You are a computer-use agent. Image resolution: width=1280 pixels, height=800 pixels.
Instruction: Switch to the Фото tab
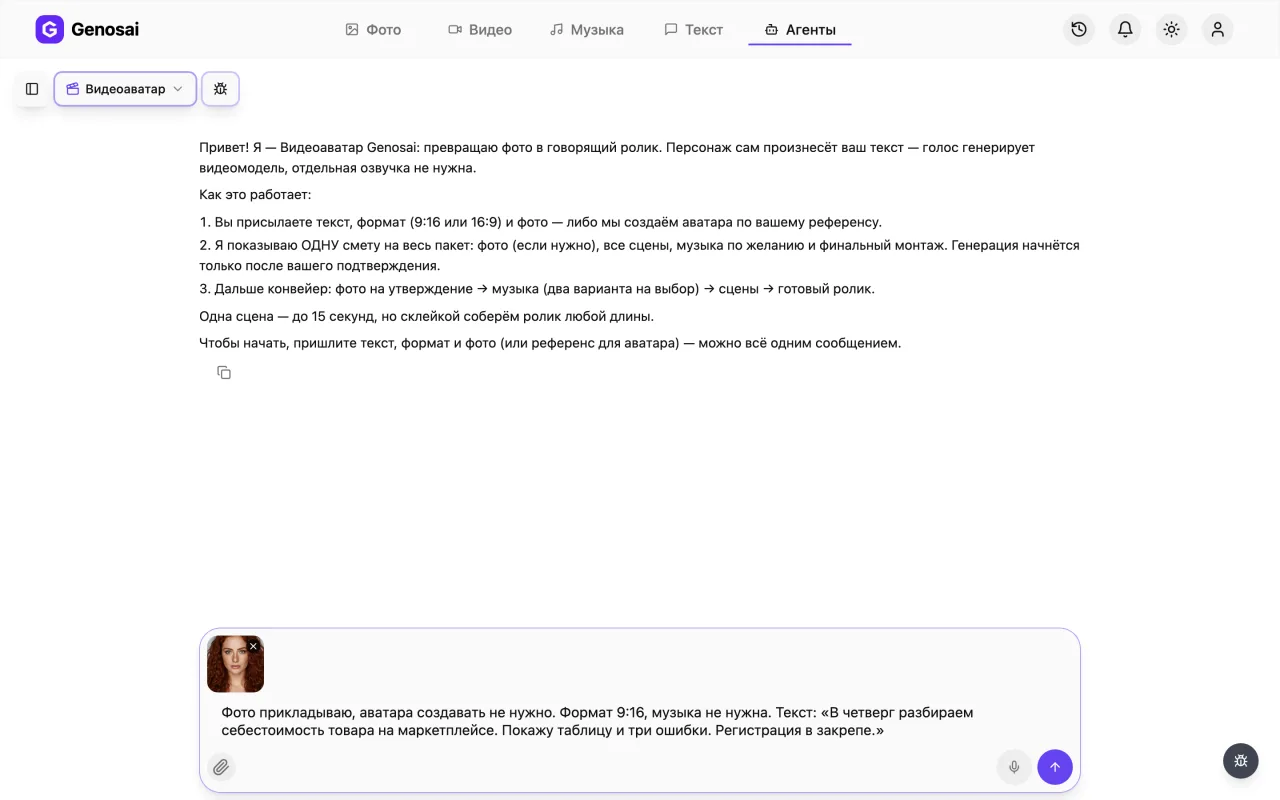[x=373, y=30]
